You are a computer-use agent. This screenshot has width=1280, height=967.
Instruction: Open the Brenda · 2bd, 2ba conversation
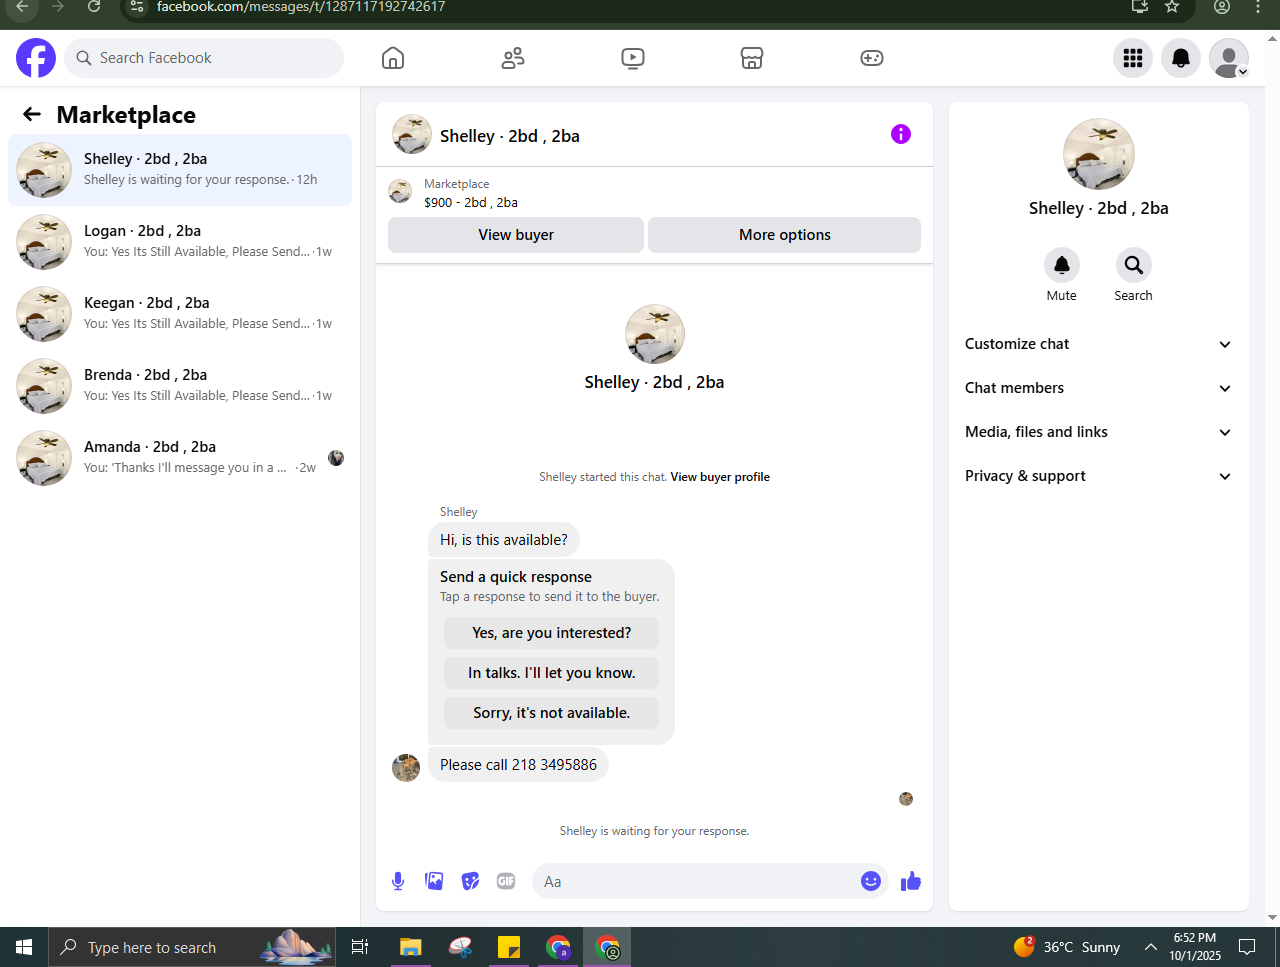[180, 386]
